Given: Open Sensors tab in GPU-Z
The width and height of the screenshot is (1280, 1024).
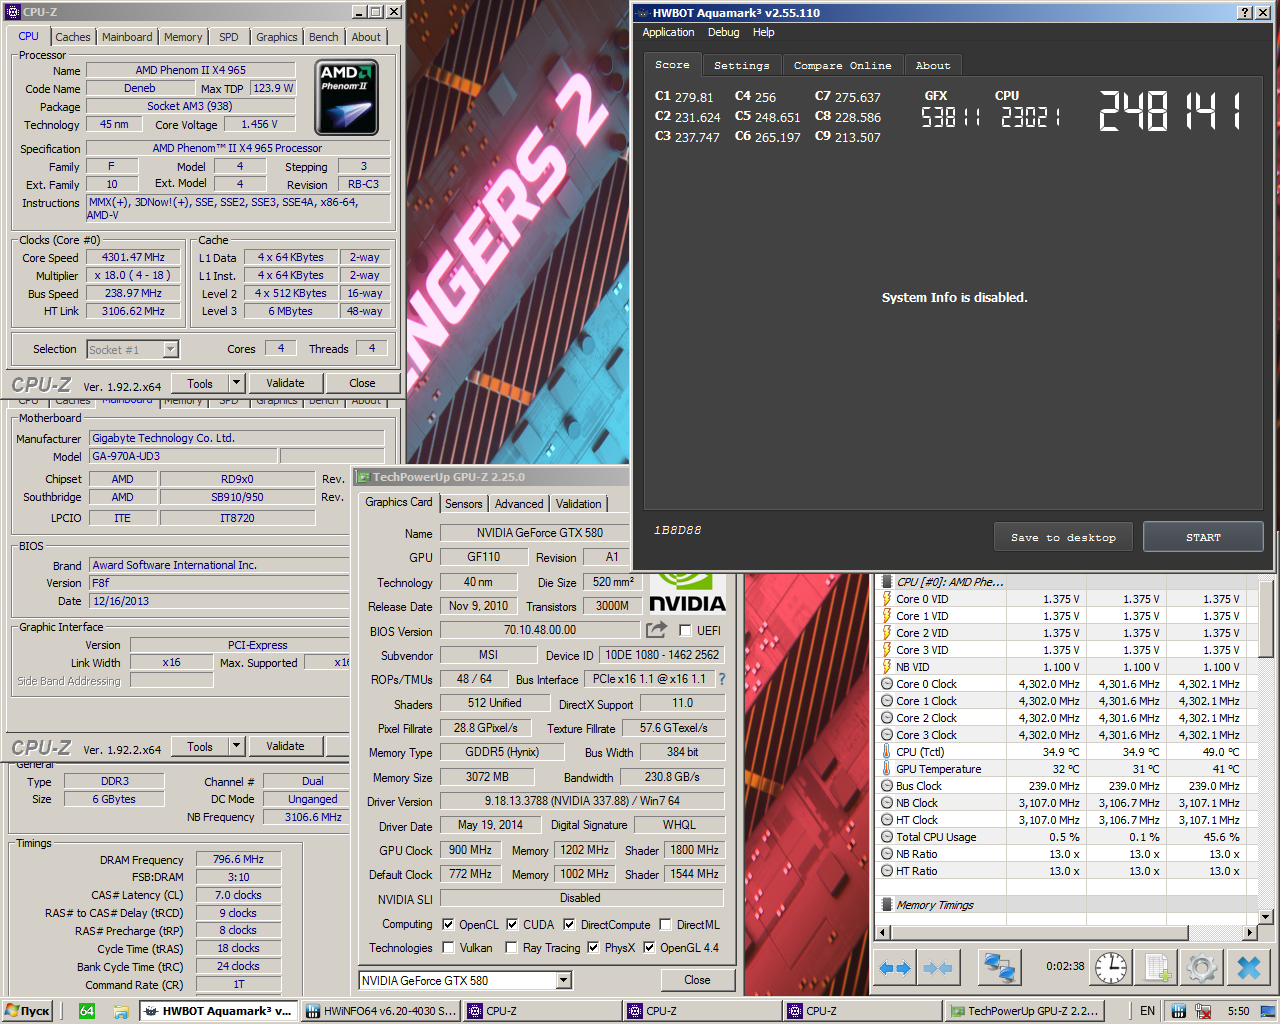Looking at the screenshot, I should [x=463, y=504].
